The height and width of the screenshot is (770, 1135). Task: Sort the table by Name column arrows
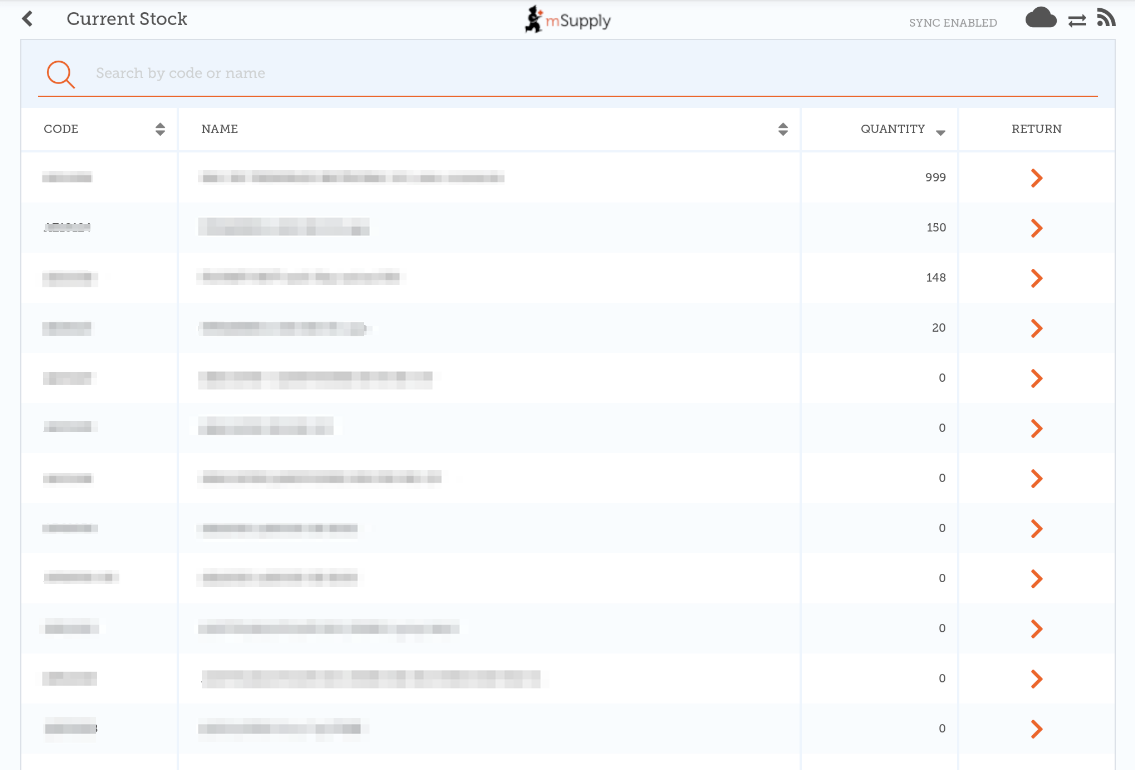coord(783,129)
